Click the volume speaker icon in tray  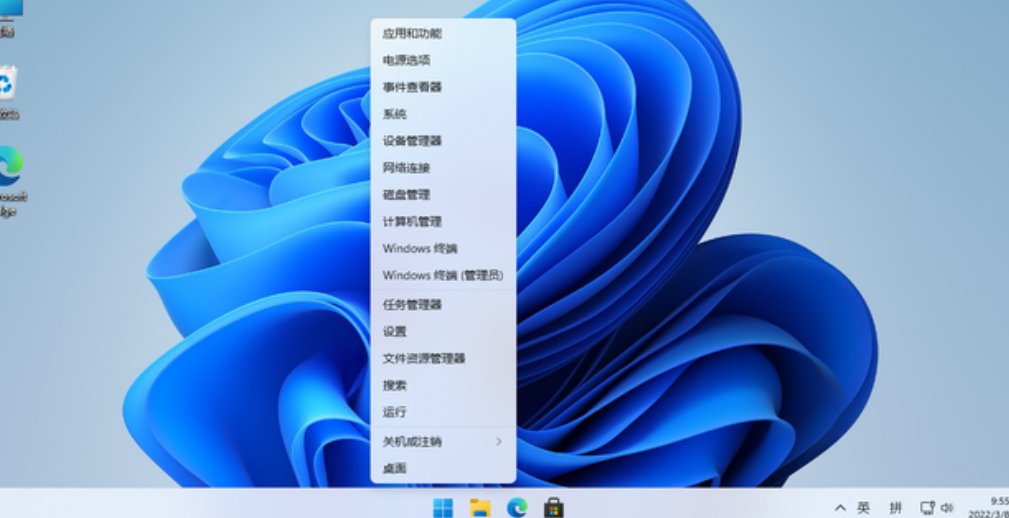(948, 508)
